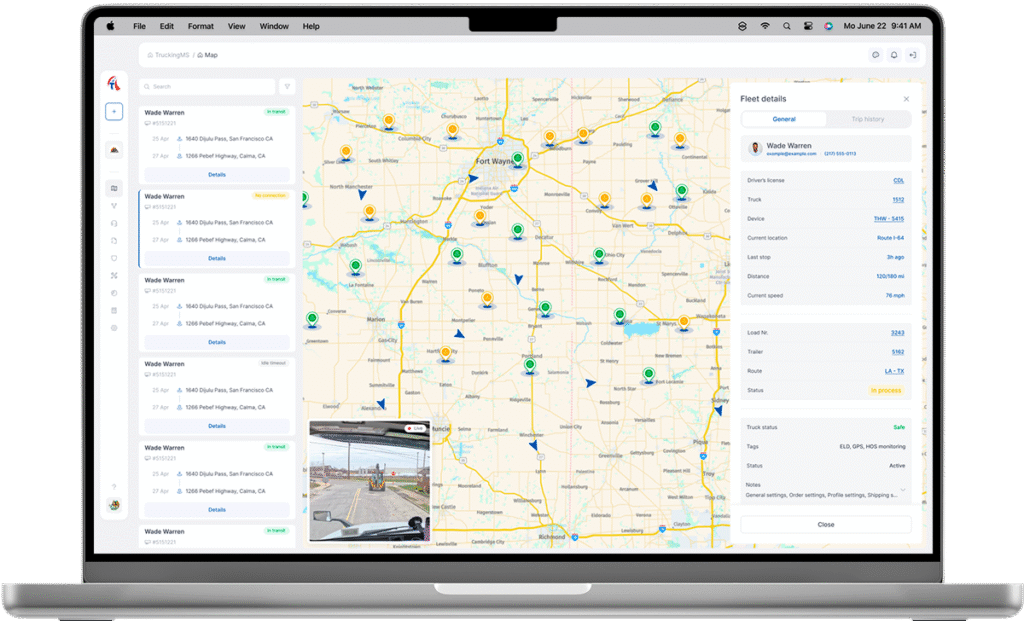Open the settings gear in sidebar

click(114, 328)
